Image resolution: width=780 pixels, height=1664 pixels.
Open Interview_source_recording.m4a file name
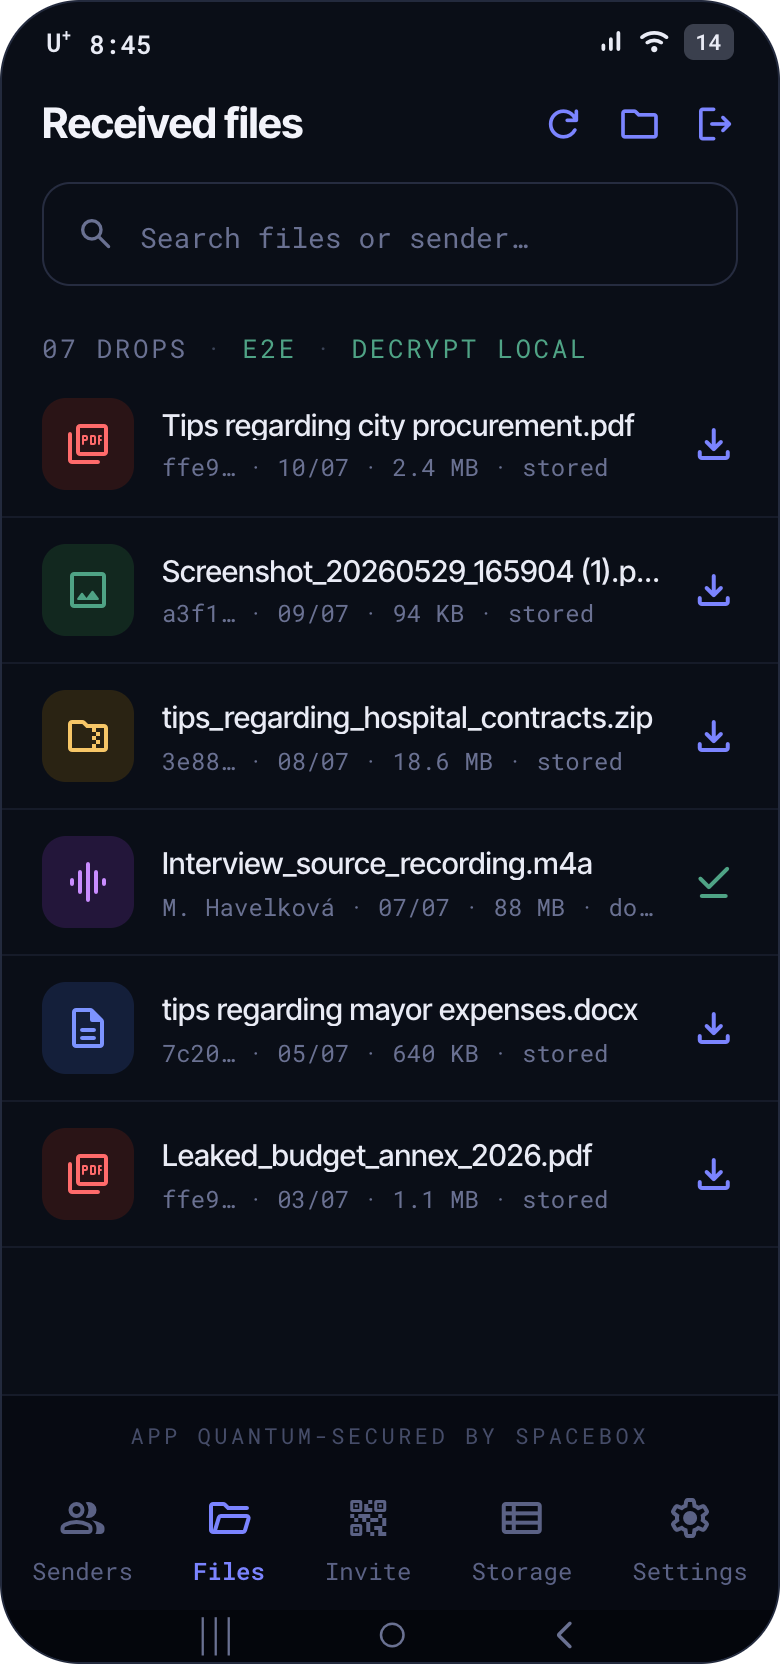click(377, 864)
